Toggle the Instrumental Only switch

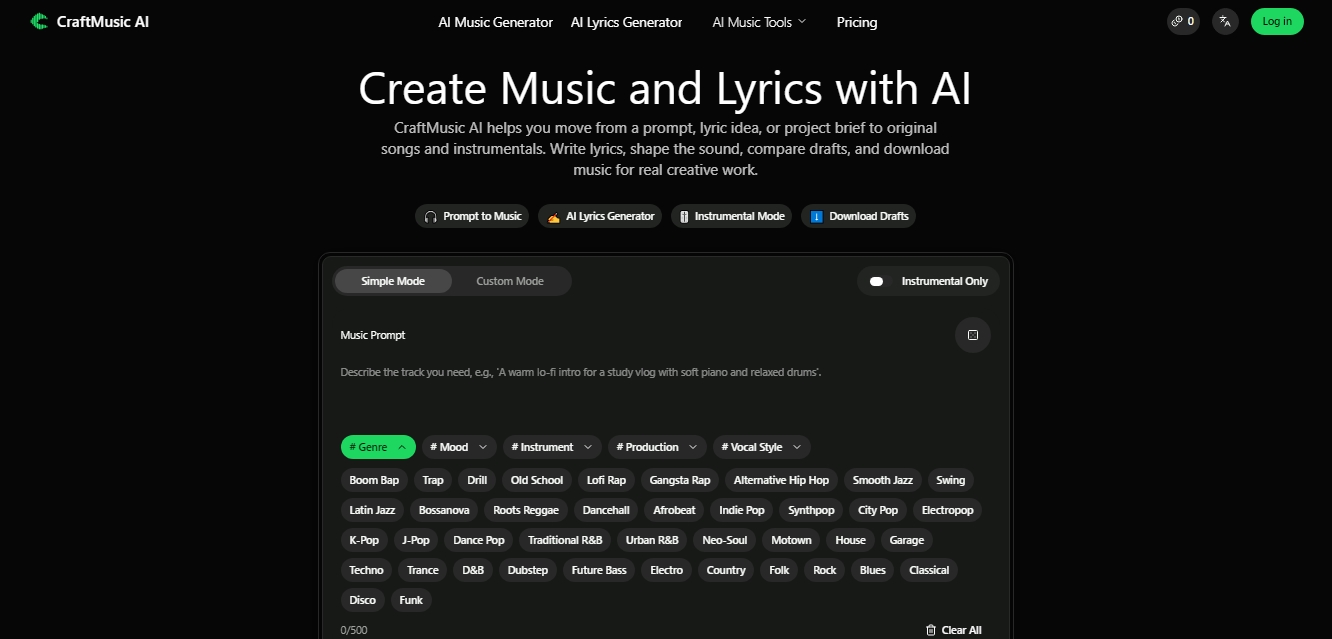(x=877, y=281)
